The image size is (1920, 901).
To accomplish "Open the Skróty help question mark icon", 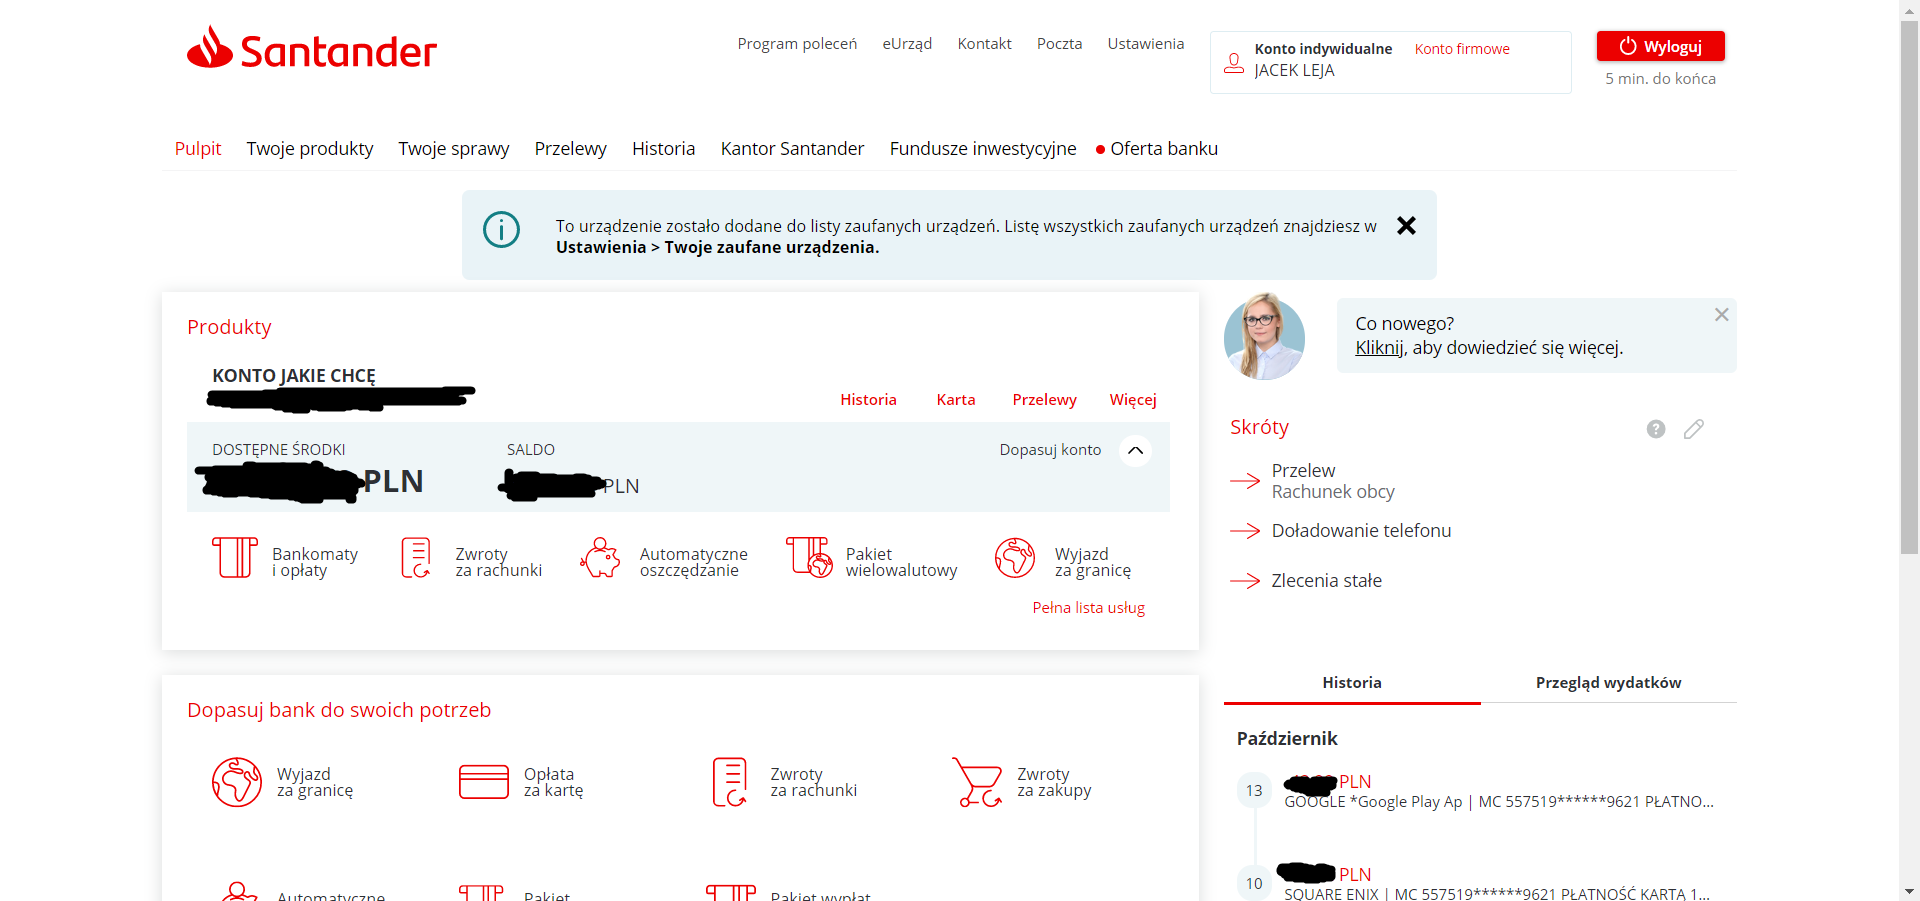I will tap(1656, 429).
